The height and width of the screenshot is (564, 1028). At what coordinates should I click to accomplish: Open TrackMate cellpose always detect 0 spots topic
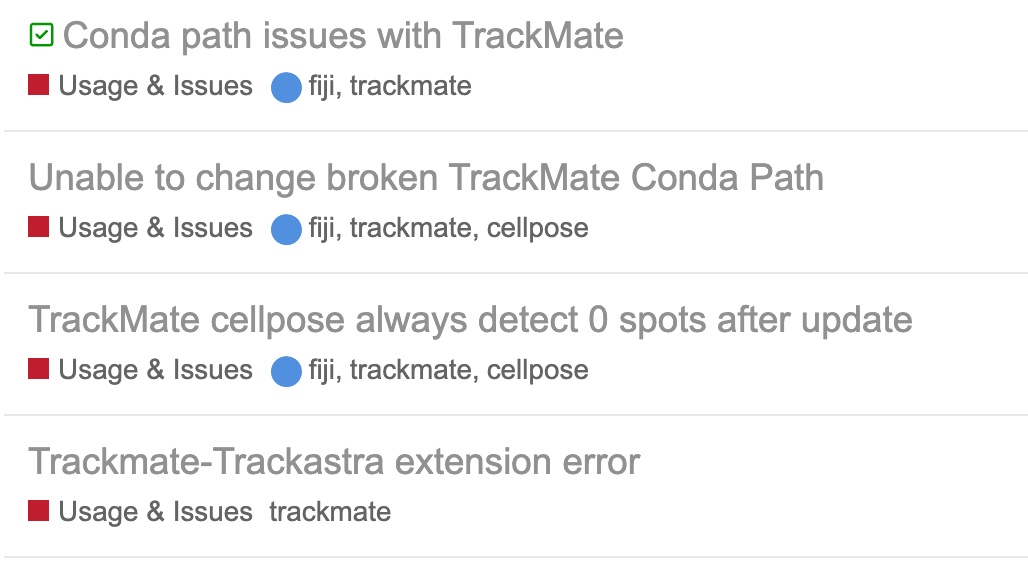coord(470,320)
